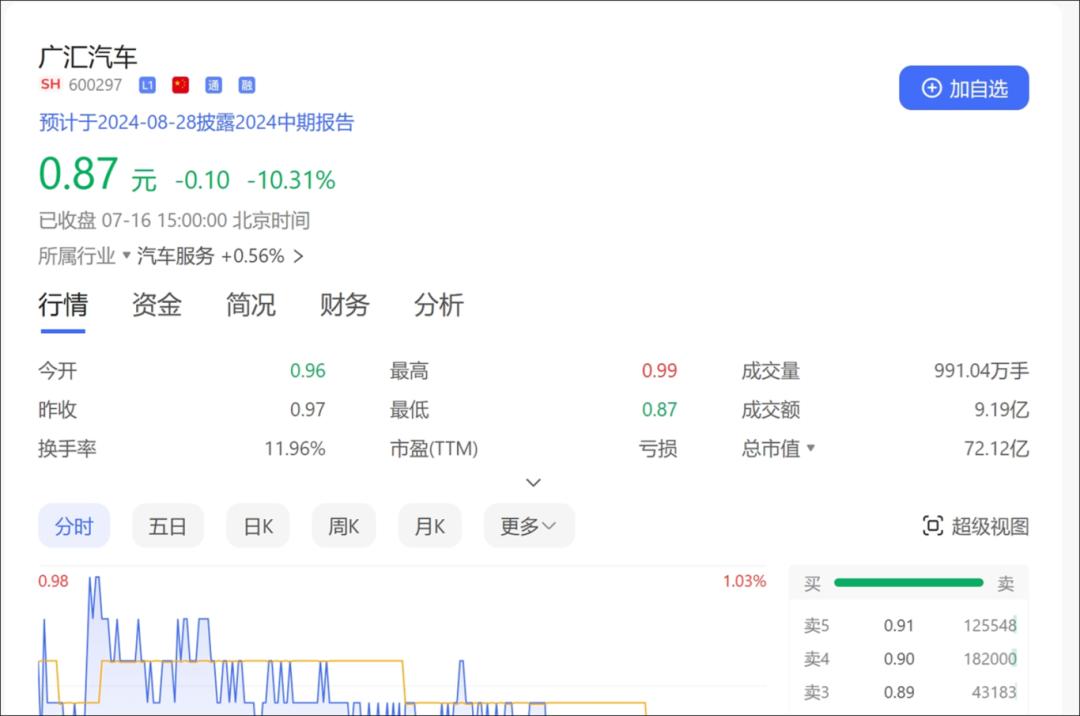Click the plus icon in 加自选

tap(931, 88)
